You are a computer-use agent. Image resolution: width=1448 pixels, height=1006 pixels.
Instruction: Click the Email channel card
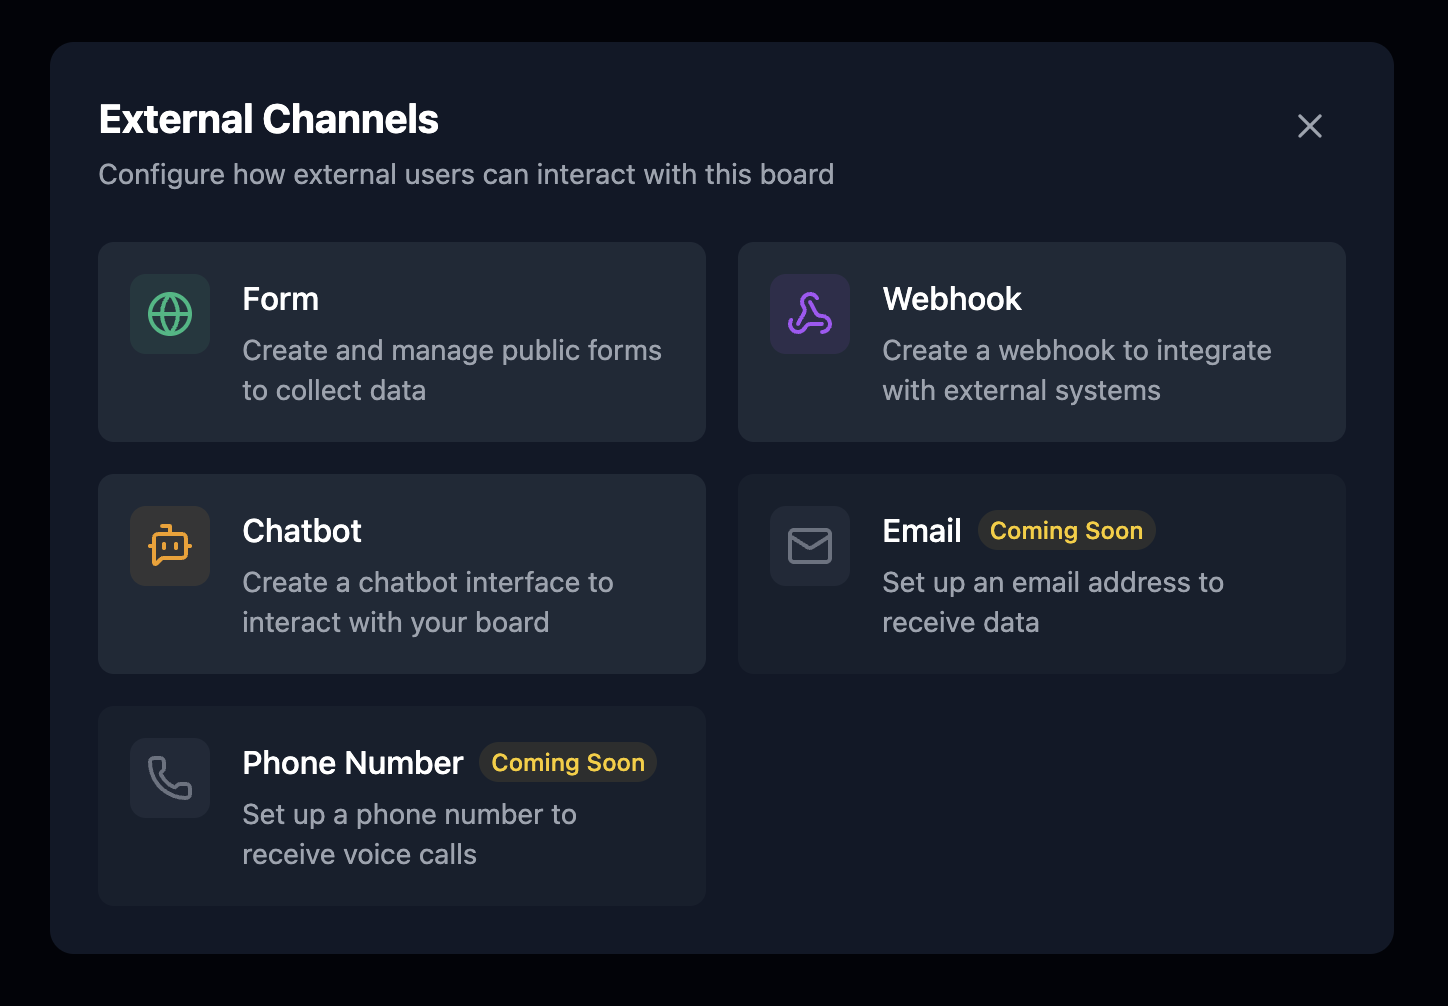1042,574
